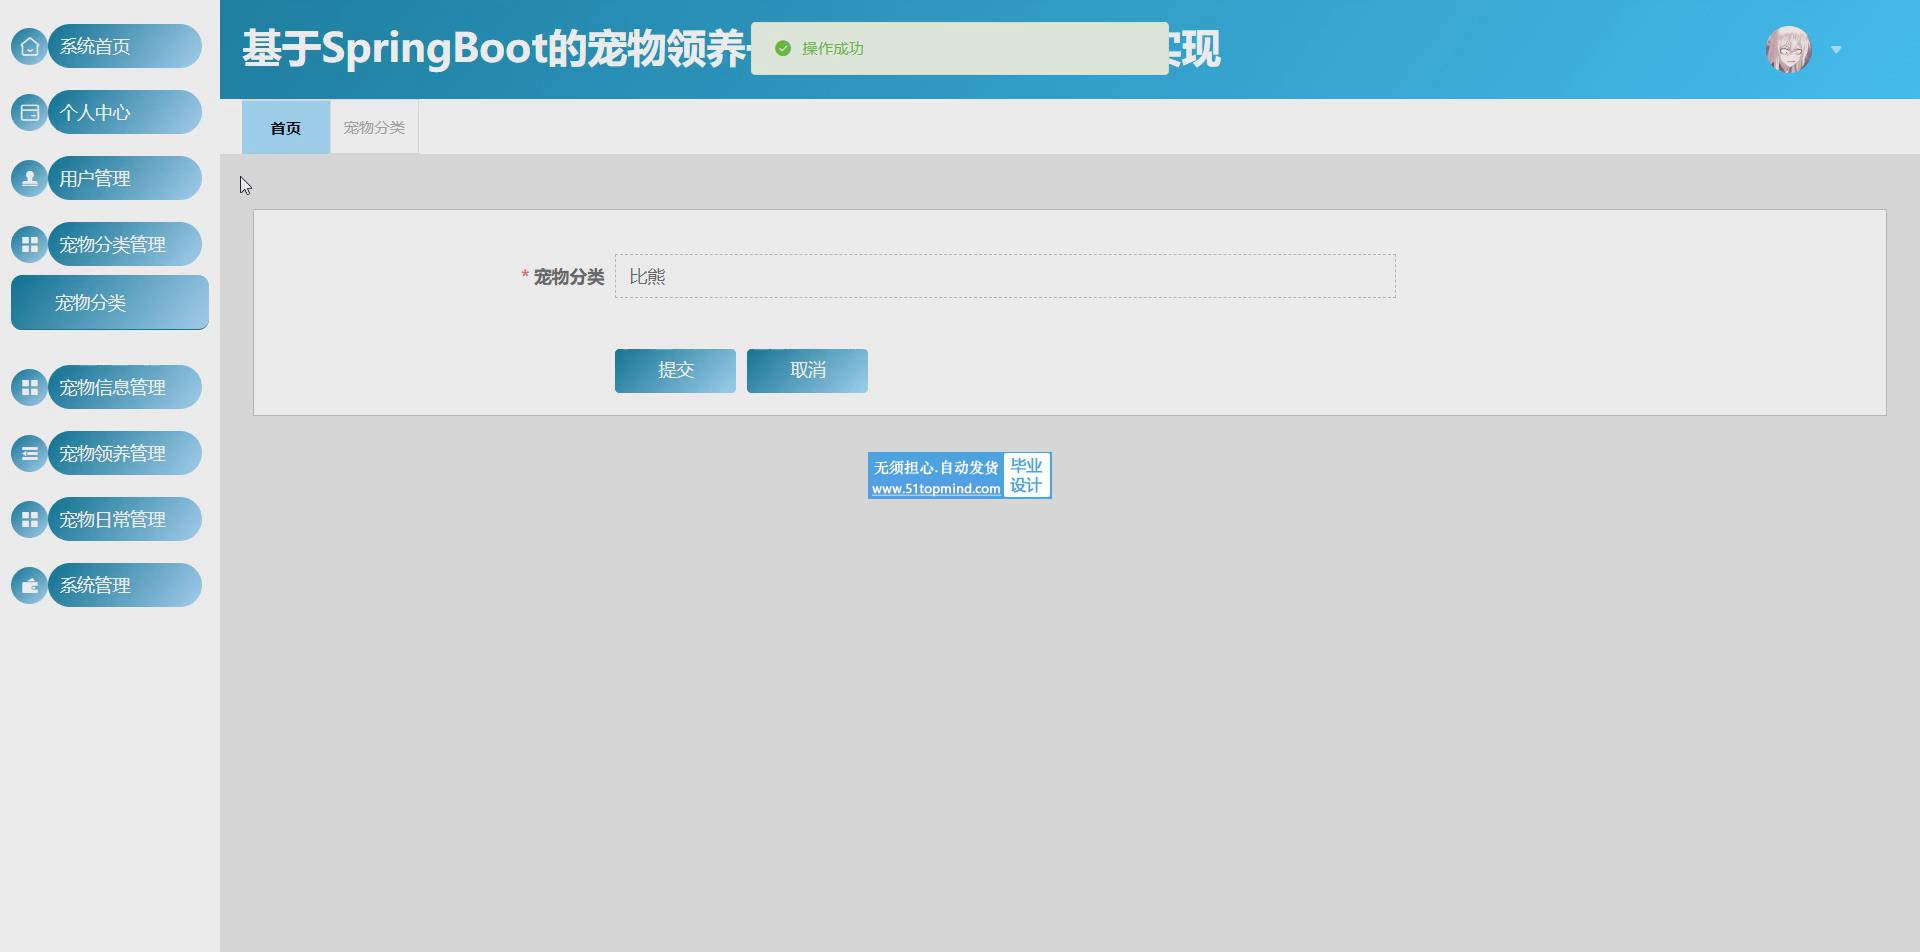Expand the 宠物信息管理 menu
This screenshot has width=1920, height=952.
pos(124,388)
